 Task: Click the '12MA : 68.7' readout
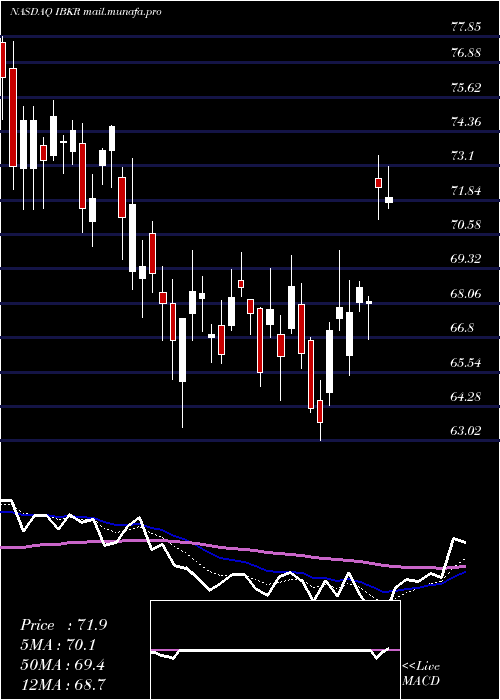(x=62, y=684)
